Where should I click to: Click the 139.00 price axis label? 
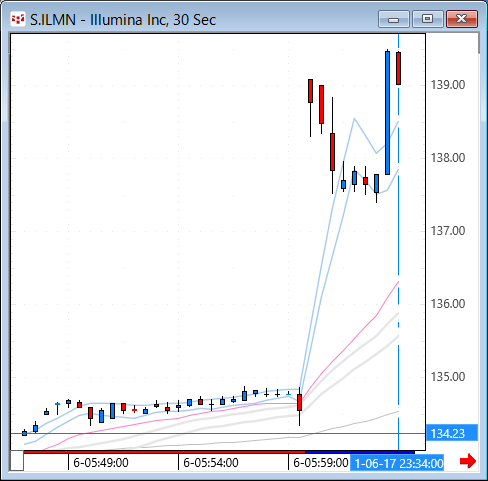point(448,85)
